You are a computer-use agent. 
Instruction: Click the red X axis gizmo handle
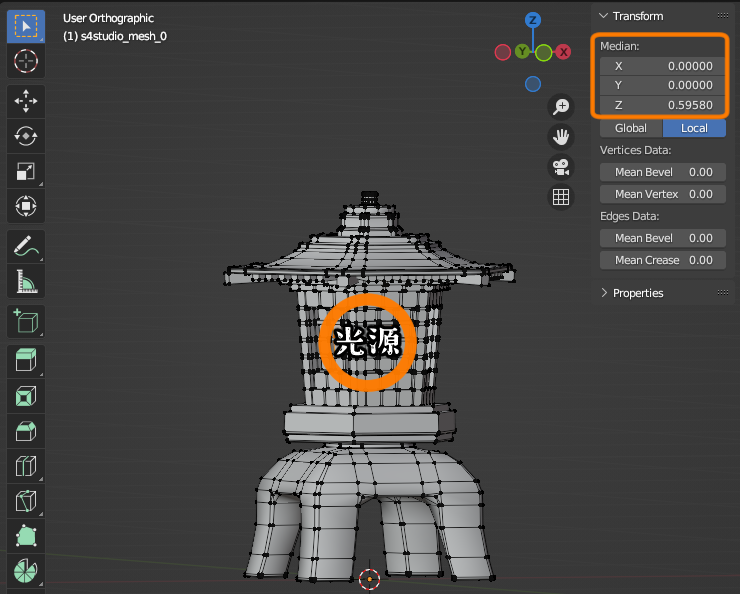[563, 52]
